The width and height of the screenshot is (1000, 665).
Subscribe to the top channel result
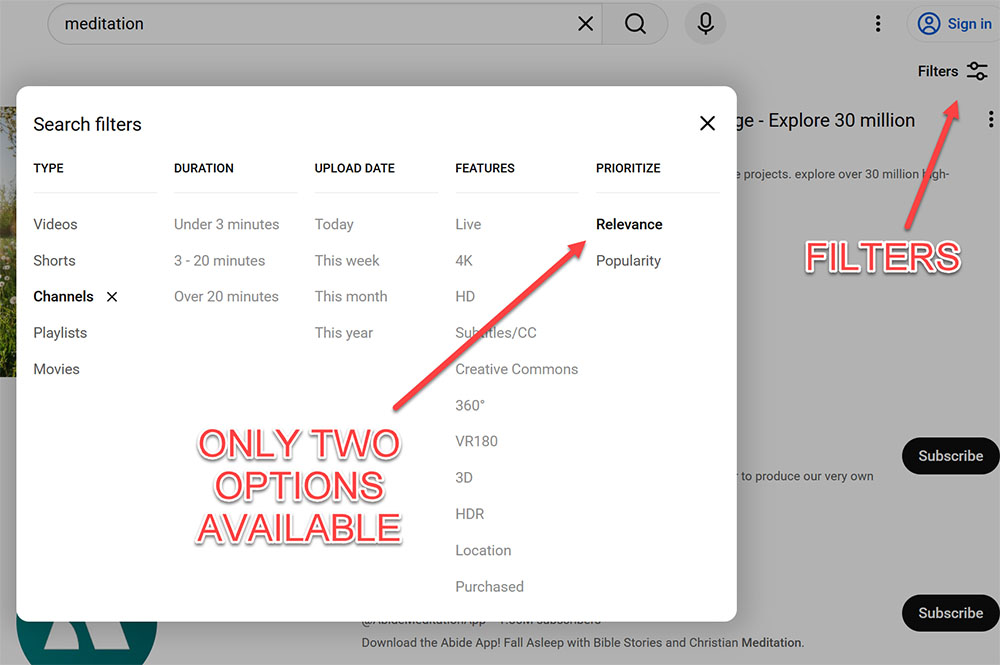950,456
